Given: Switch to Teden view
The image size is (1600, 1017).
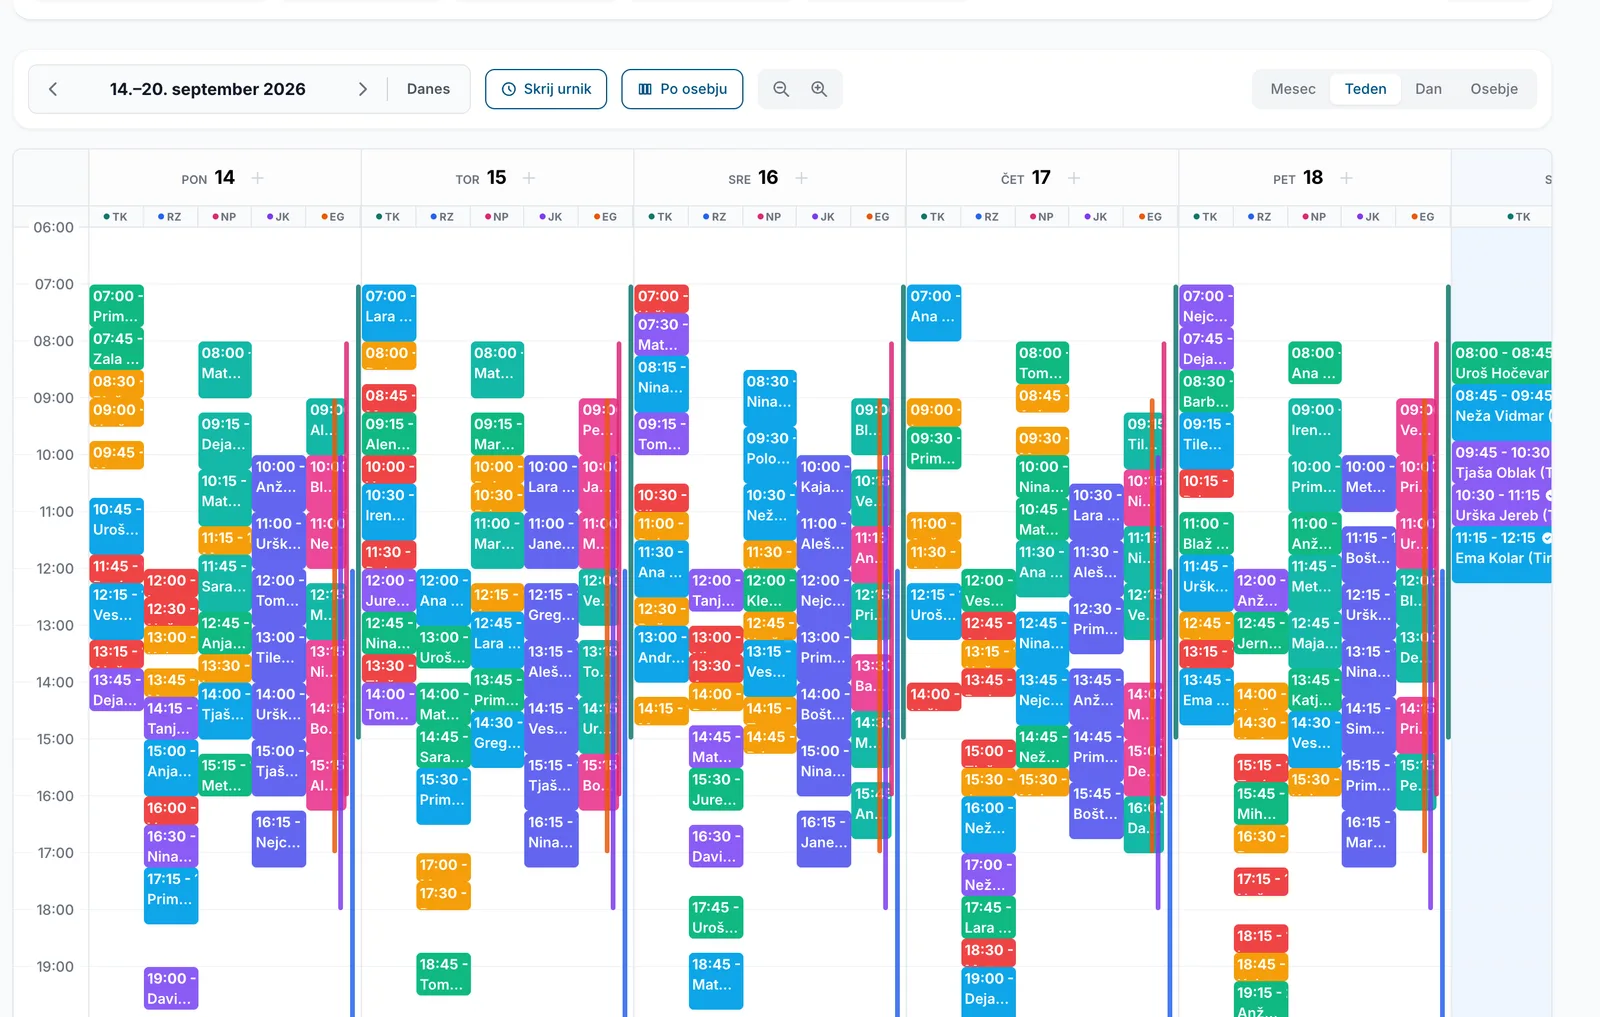Looking at the screenshot, I should (1365, 89).
